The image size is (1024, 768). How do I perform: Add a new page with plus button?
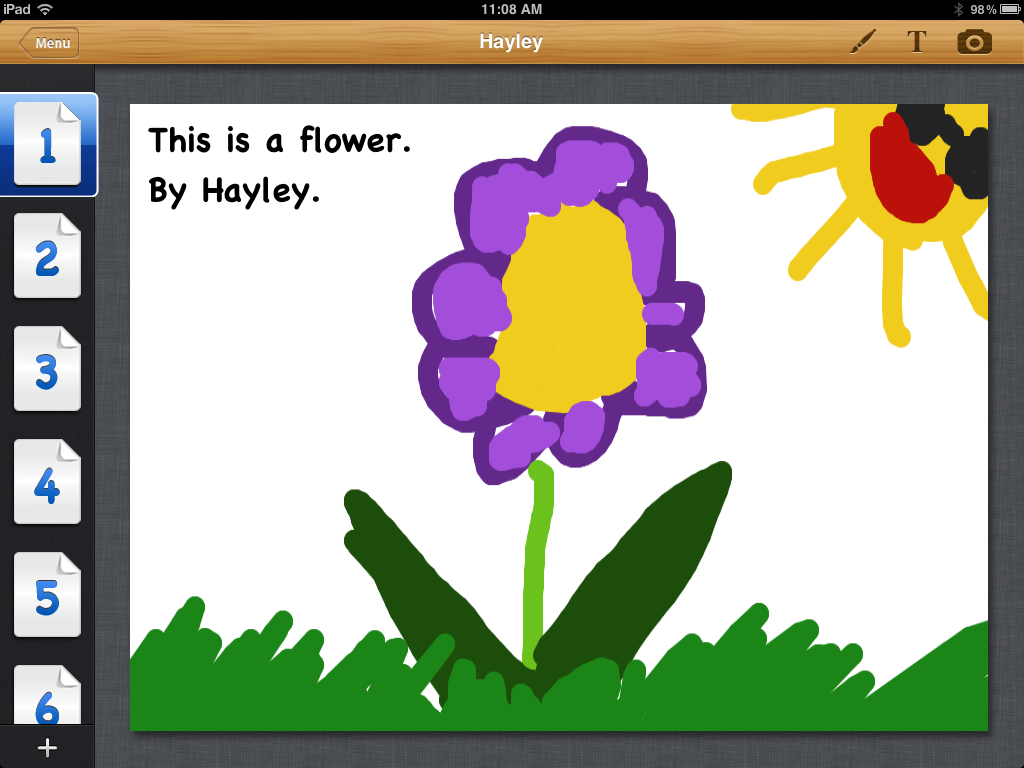click(x=47, y=747)
